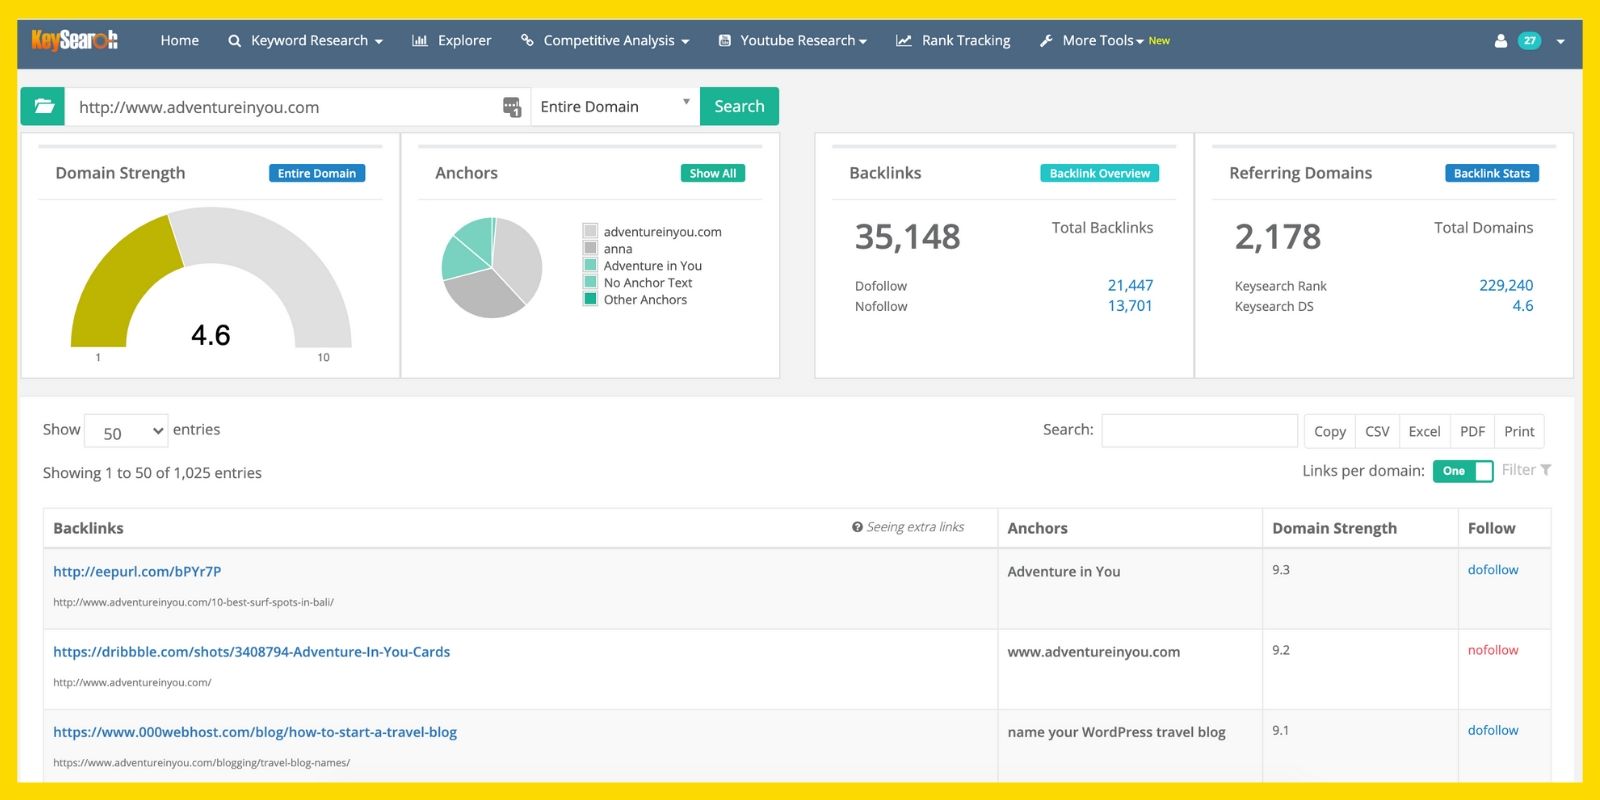Click the More Tools wrench icon
This screenshot has width=1600, height=800.
pyautogui.click(x=1046, y=41)
